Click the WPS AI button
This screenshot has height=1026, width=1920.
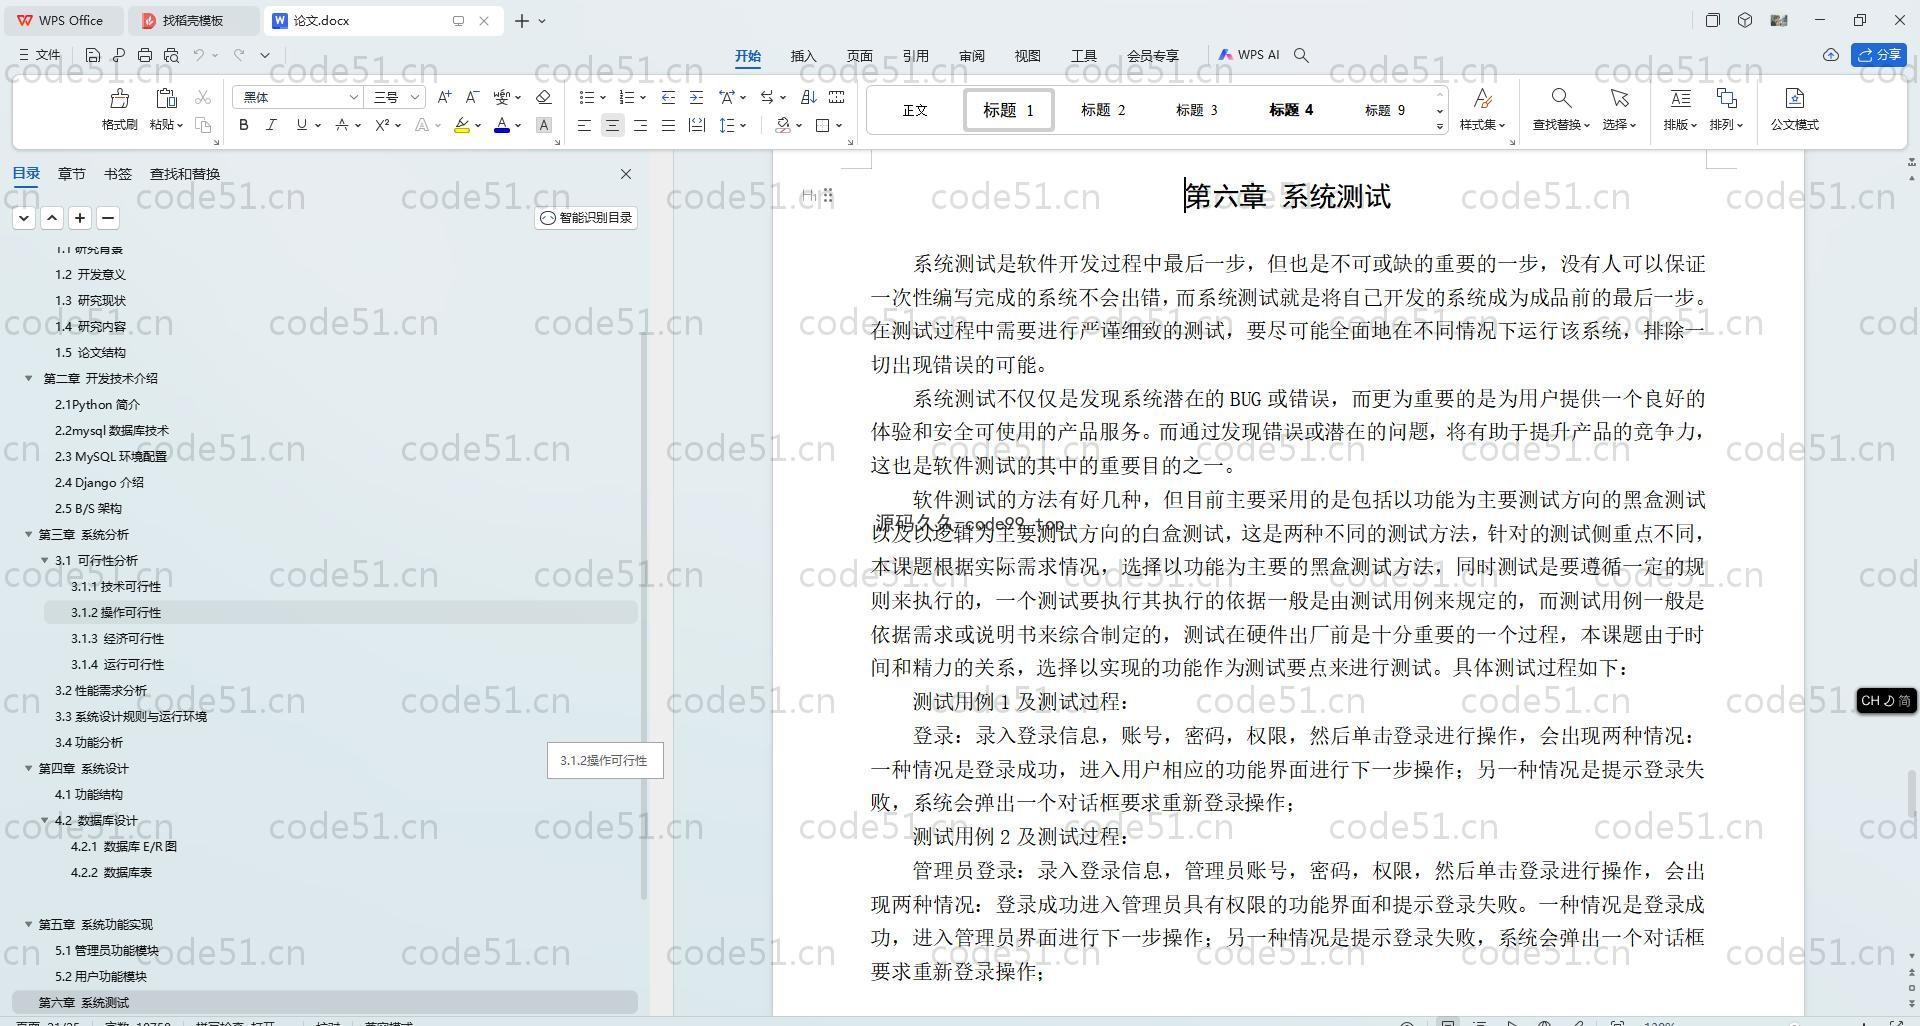pyautogui.click(x=1249, y=55)
